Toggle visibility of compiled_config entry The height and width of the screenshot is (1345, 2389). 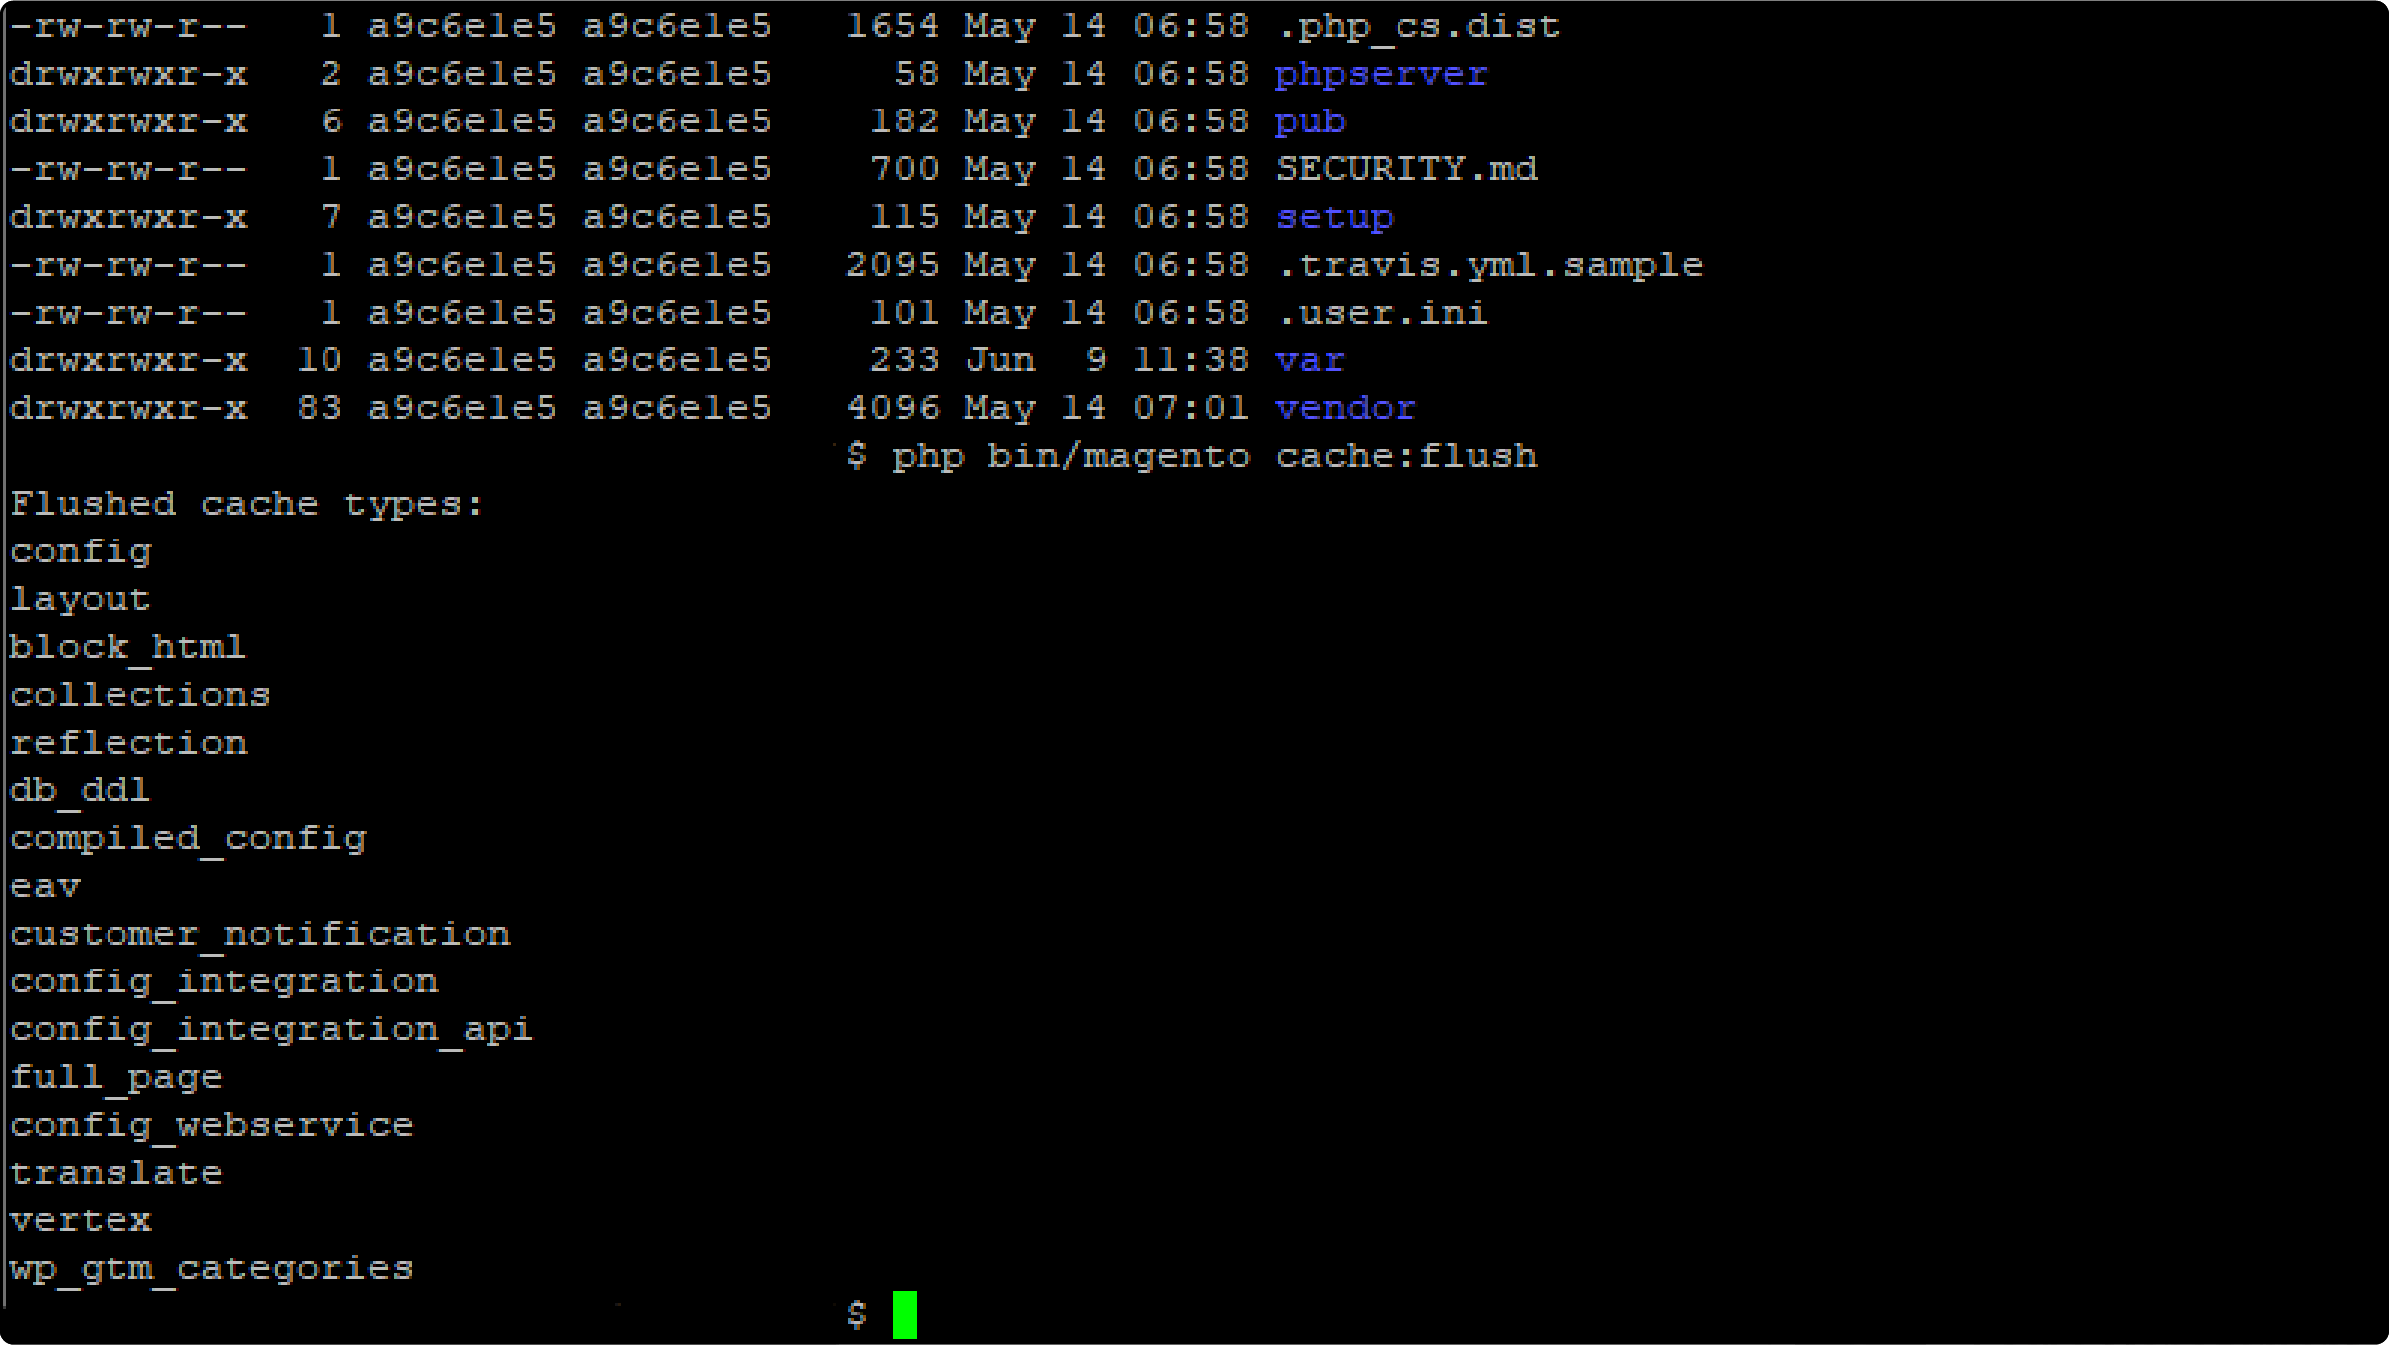pyautogui.click(x=187, y=837)
